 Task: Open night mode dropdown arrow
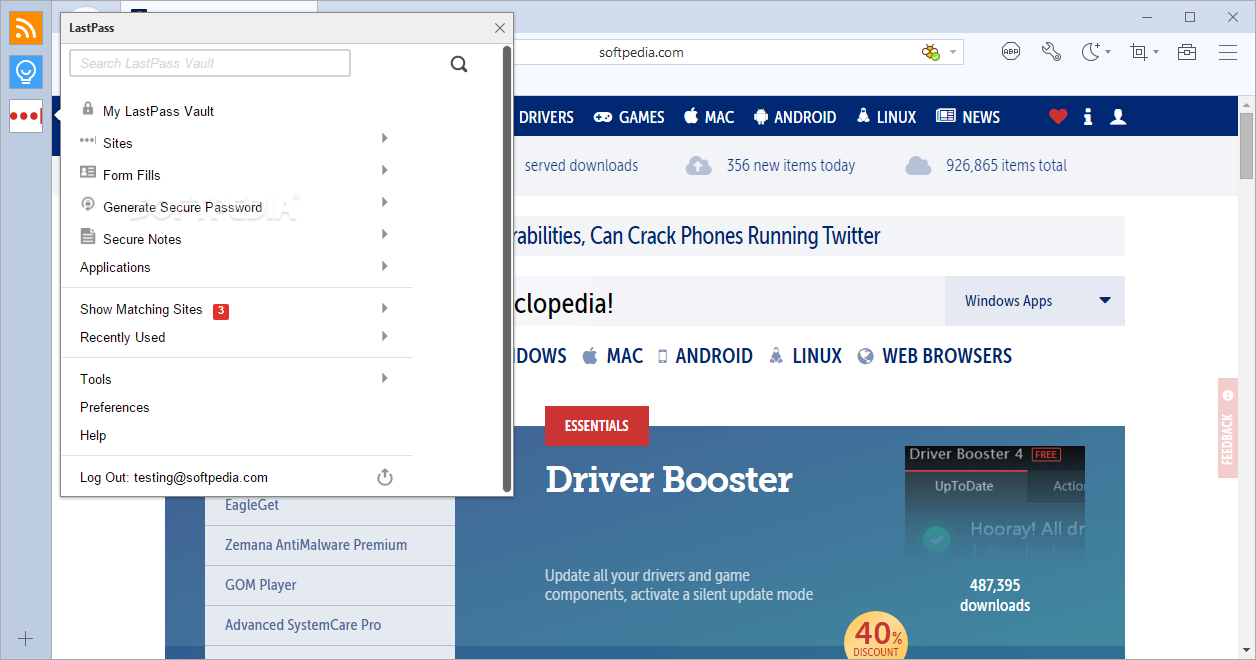(1108, 52)
